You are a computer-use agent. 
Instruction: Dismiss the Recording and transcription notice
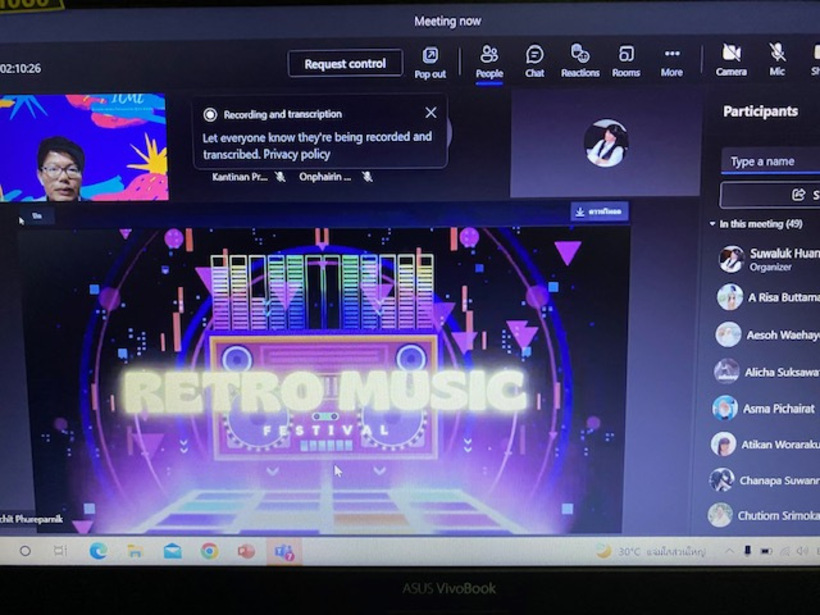tap(431, 113)
